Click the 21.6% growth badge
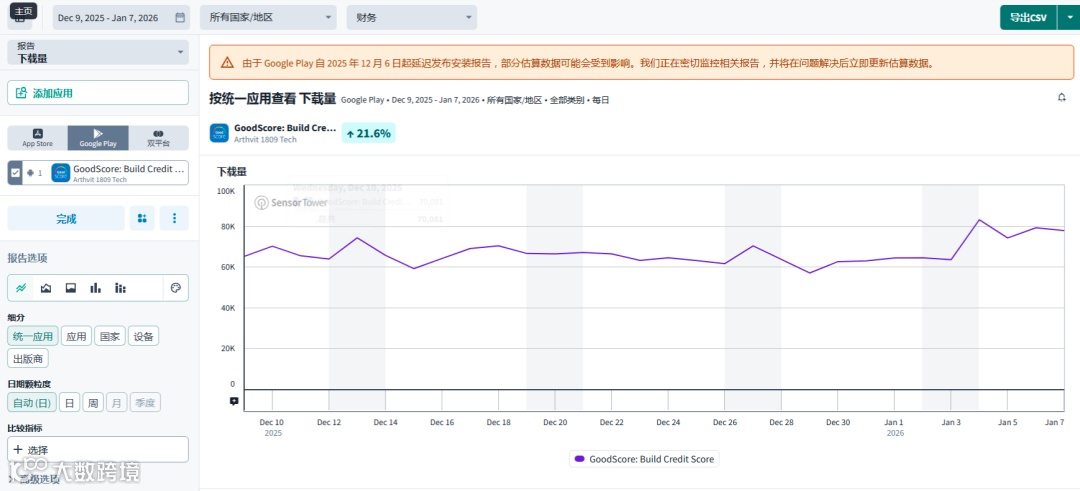The image size is (1080, 491). tap(368, 134)
